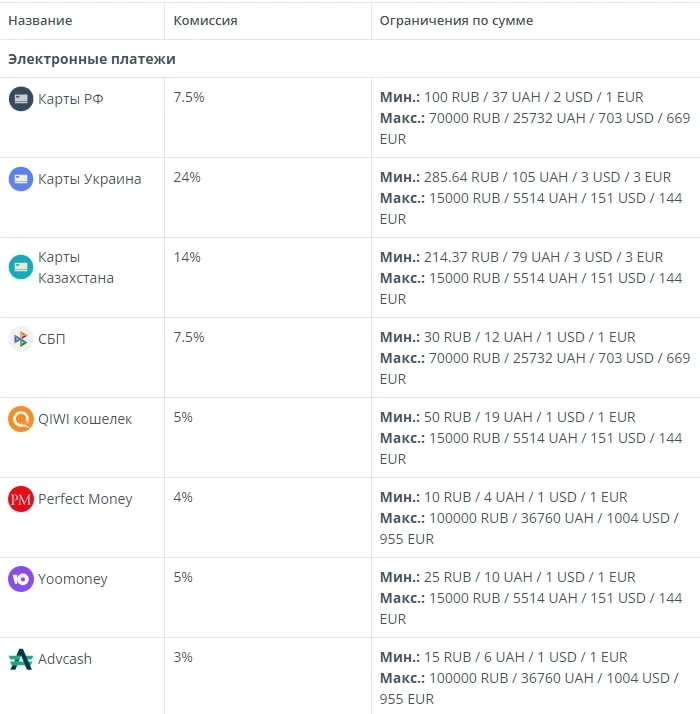Screen dimensions: 700x714
Task: Click the Макс. 70000 RUB line for СБП
Action: (535, 368)
